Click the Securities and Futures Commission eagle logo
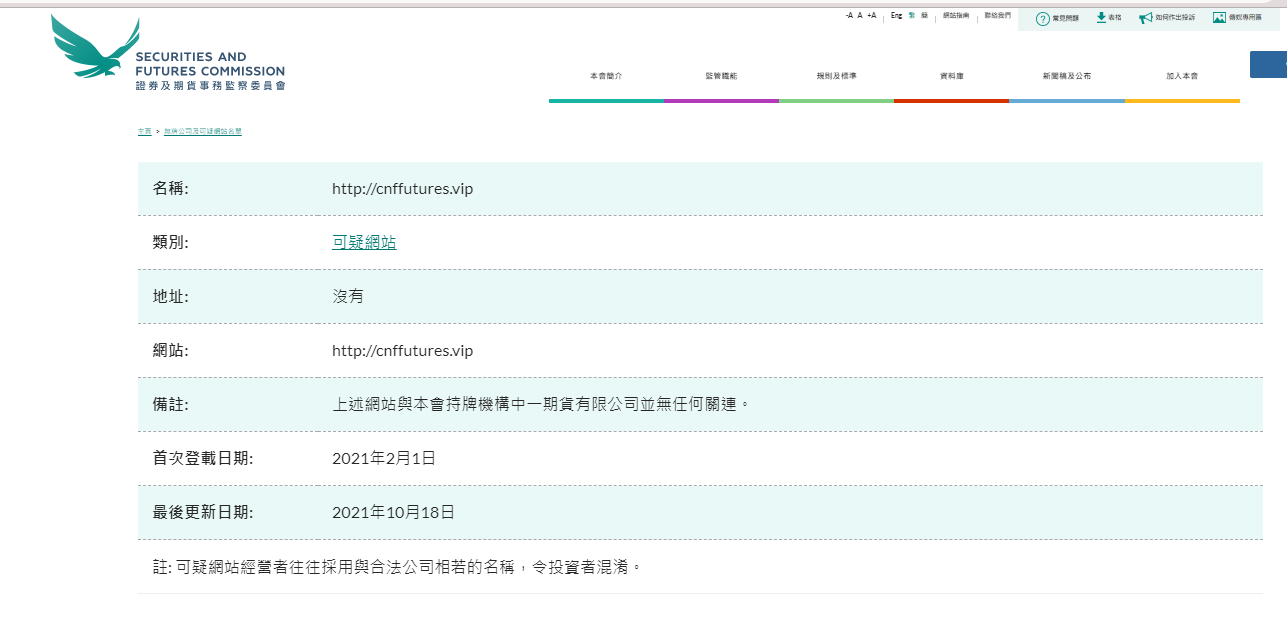The image size is (1287, 620). [95, 47]
